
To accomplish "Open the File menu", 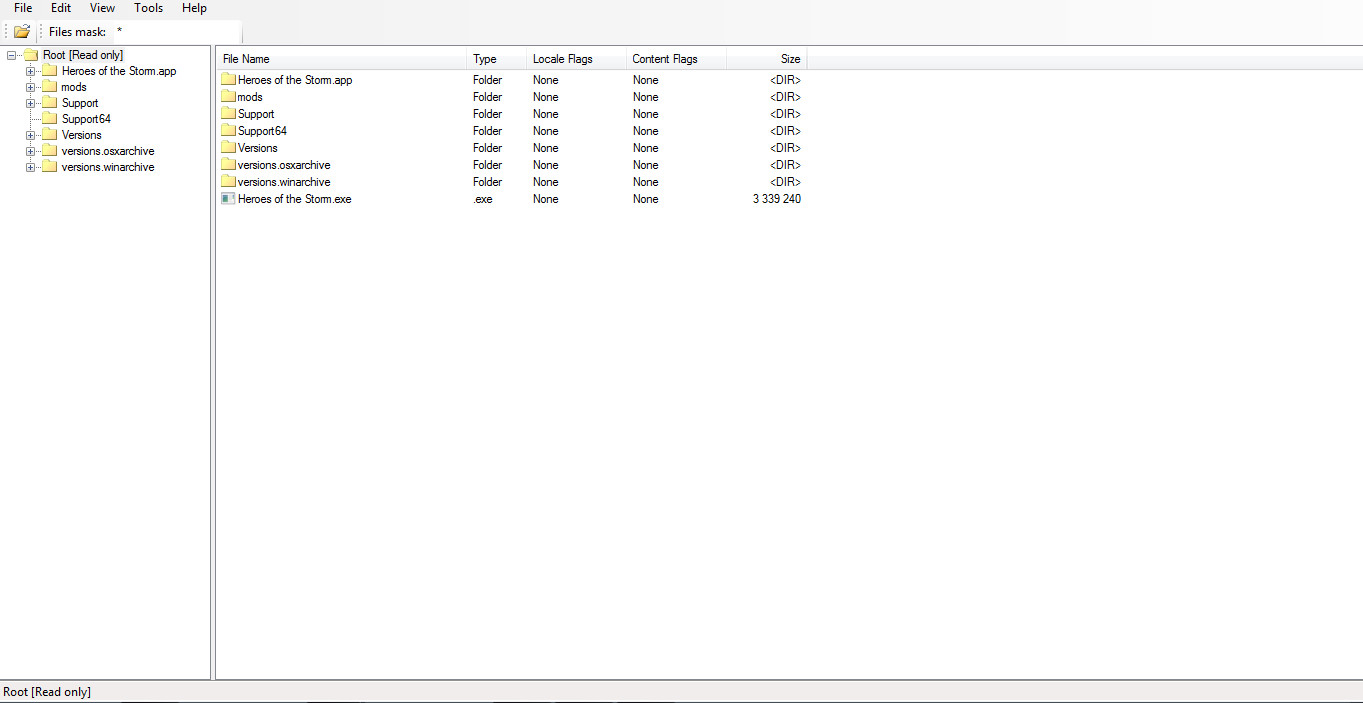I will click(23, 8).
